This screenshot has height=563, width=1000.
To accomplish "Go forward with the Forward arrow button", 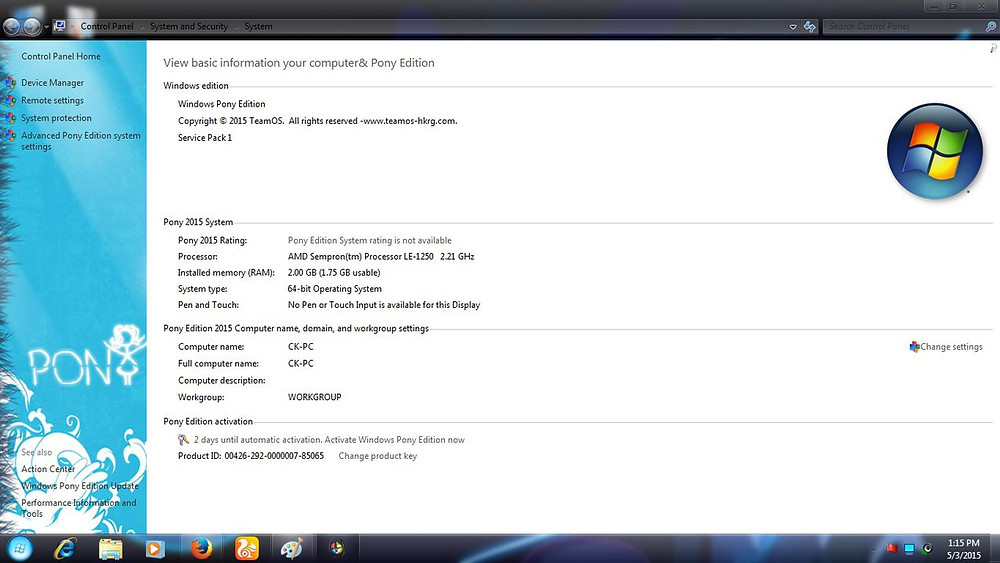I will tap(32, 26).
